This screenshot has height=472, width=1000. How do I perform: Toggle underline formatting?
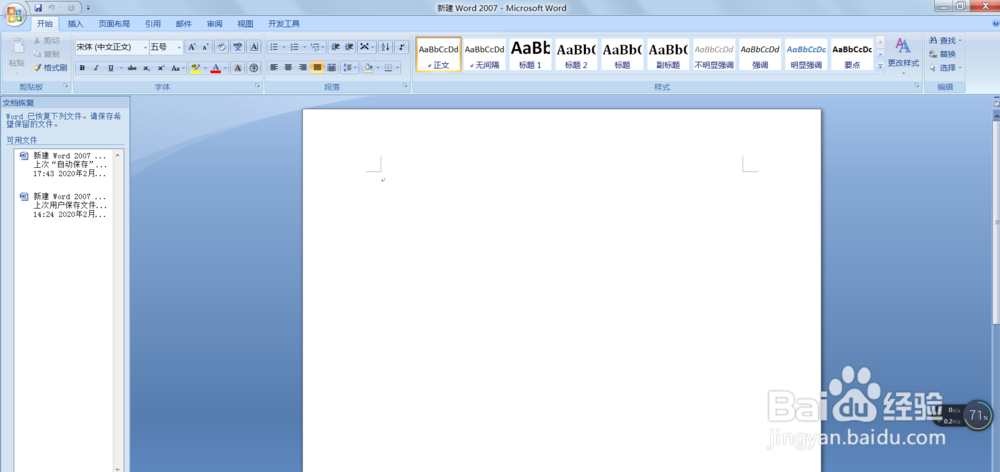point(111,68)
